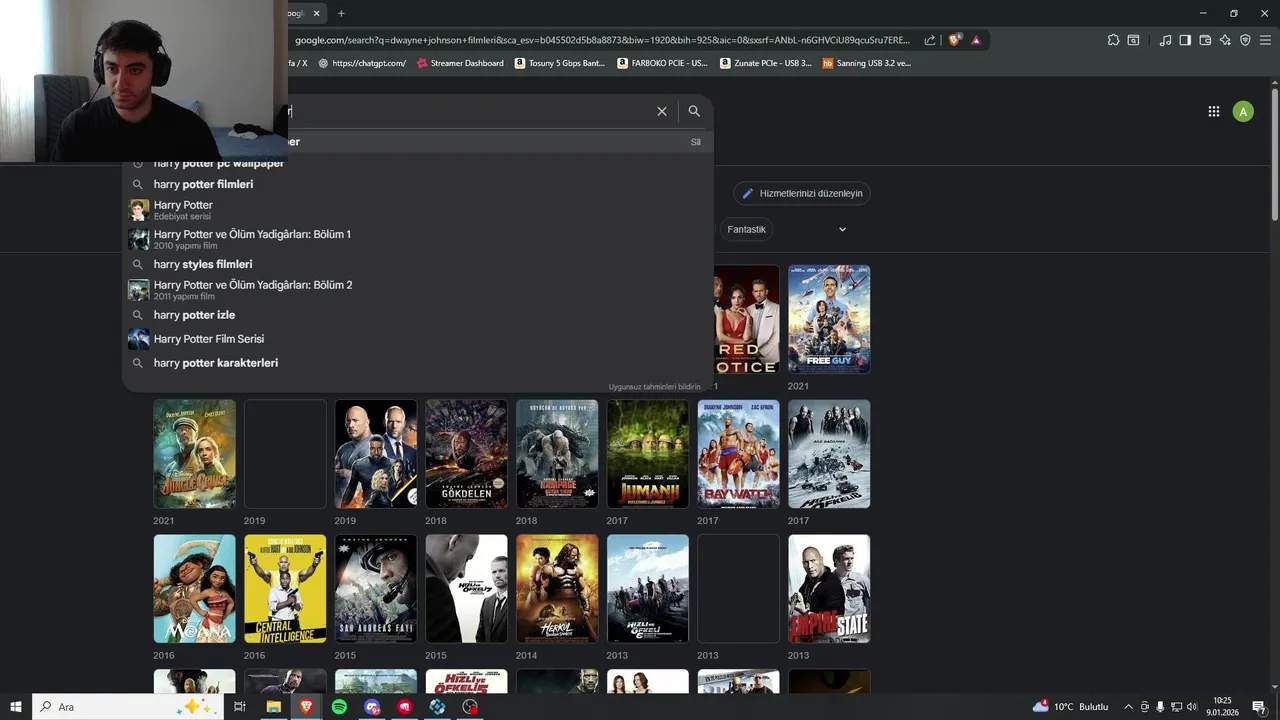Clear the search box with the X icon
This screenshot has height=720, width=1280.
[x=661, y=111]
